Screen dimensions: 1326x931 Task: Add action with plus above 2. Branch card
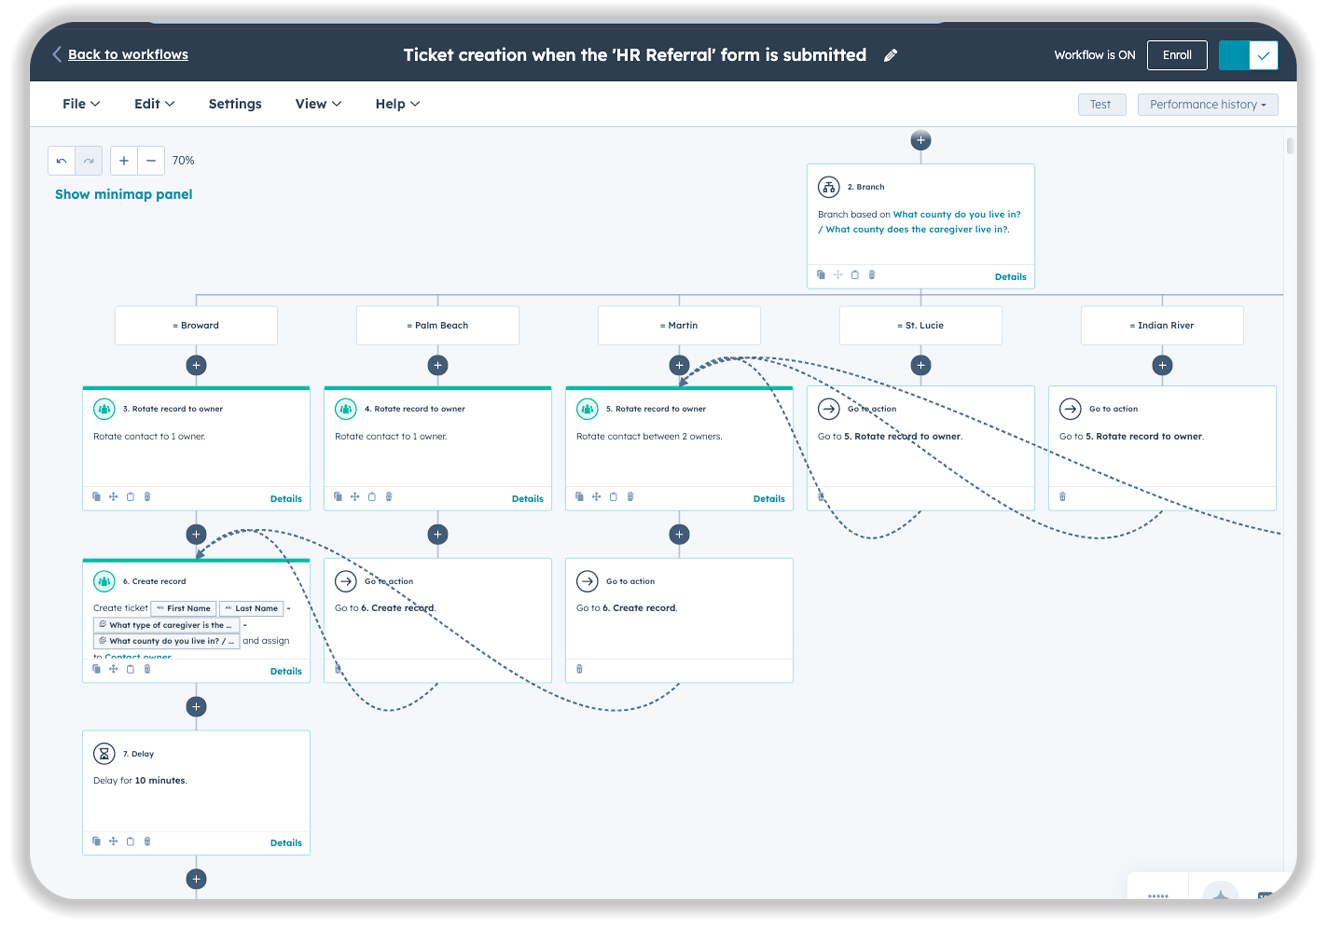[x=921, y=140]
